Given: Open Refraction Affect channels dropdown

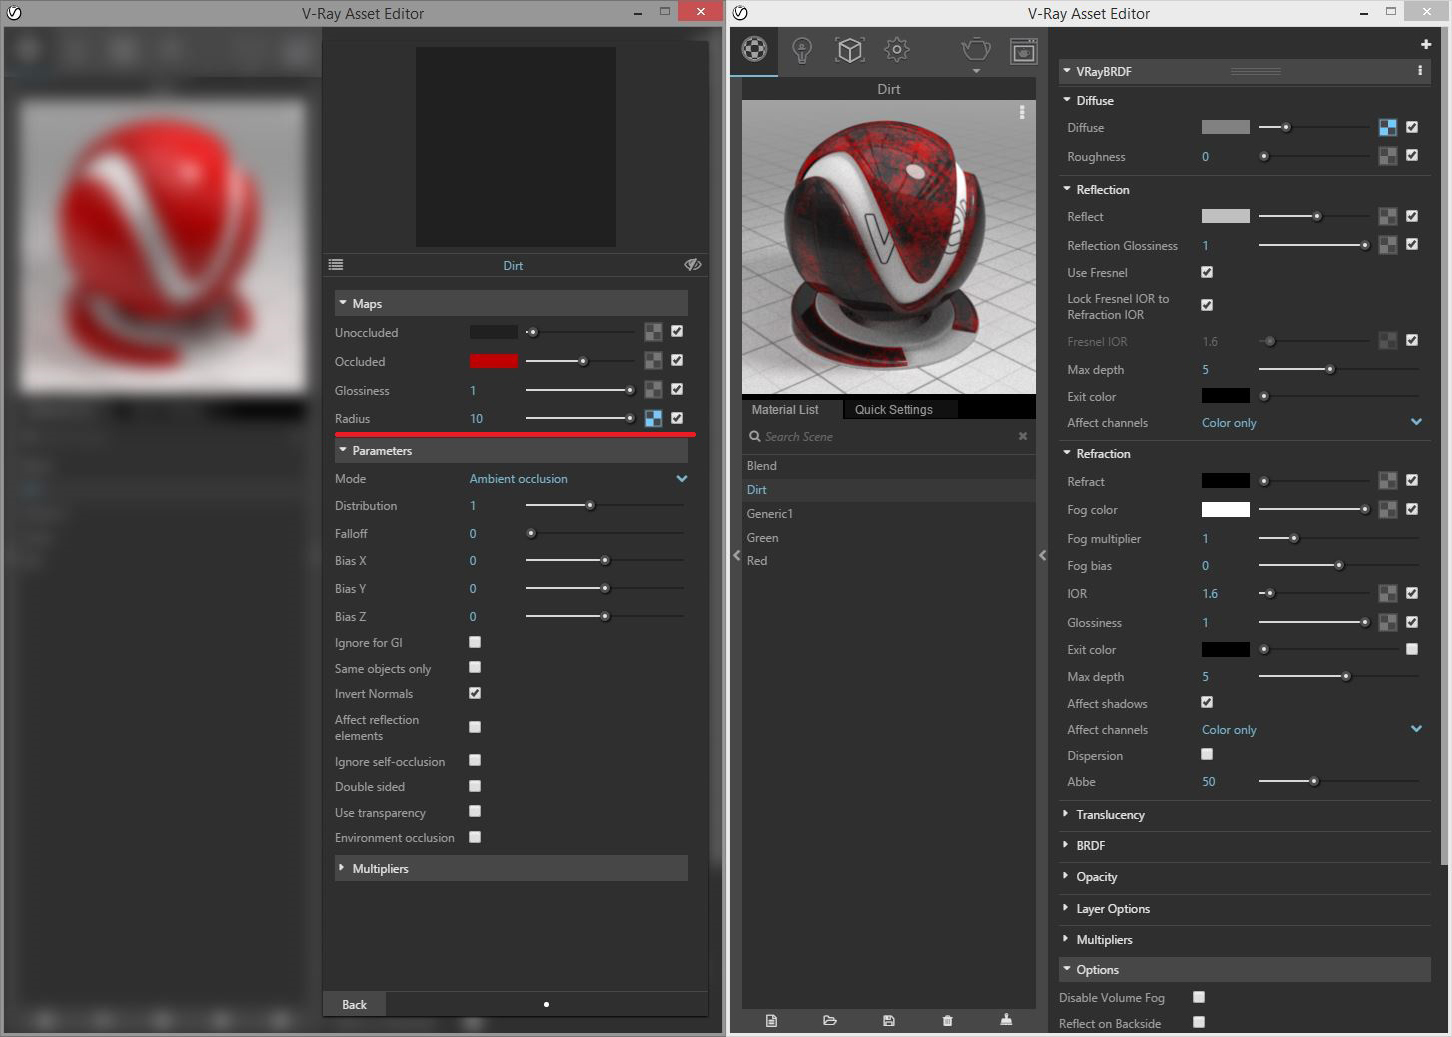Looking at the screenshot, I should click(x=1312, y=730).
